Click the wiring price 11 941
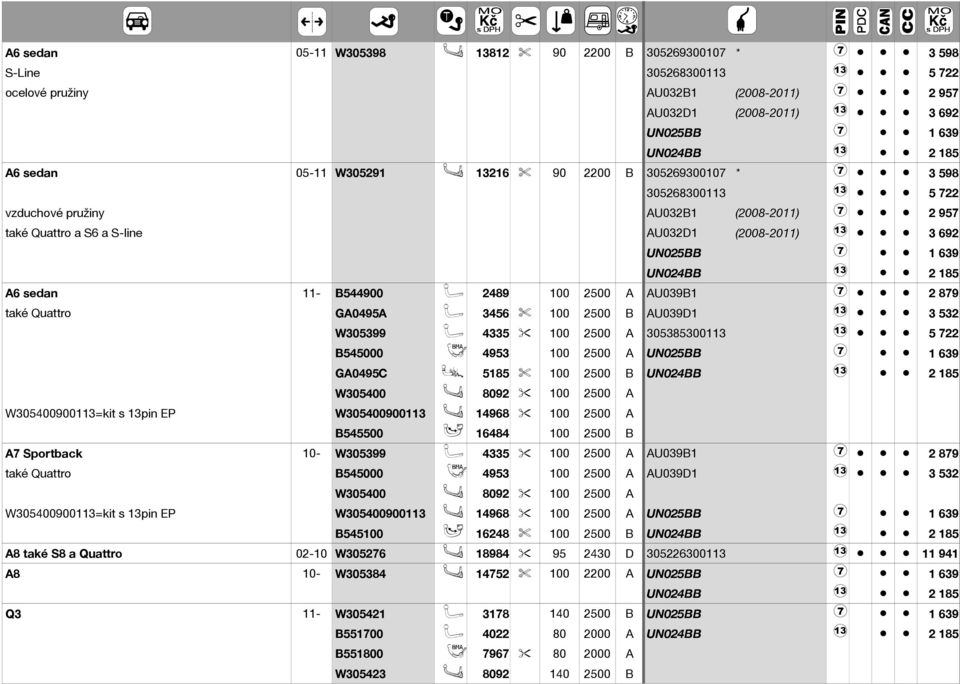This screenshot has width=960, height=684. [940, 554]
